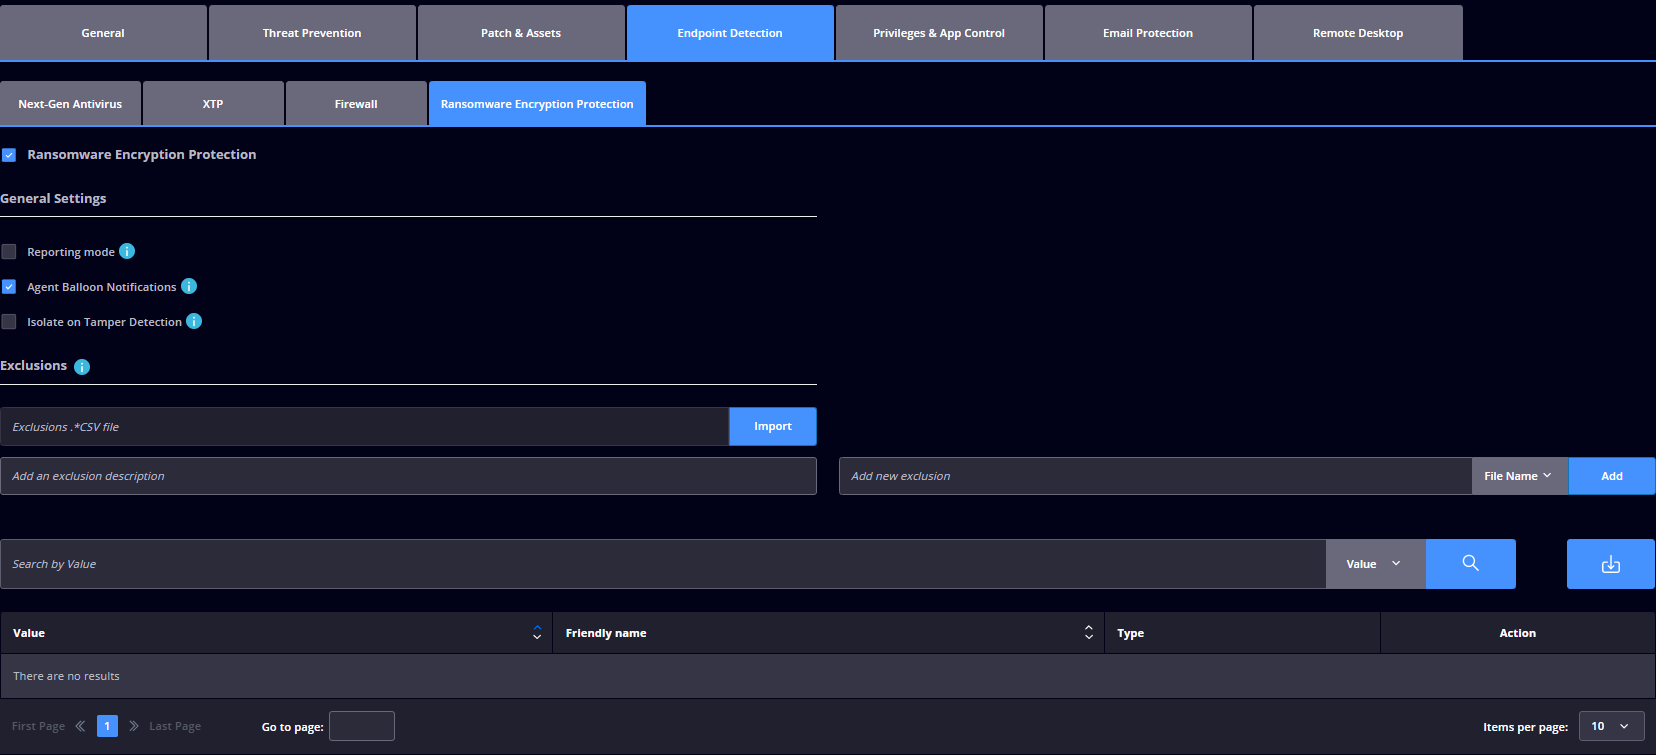Image resolution: width=1656 pixels, height=755 pixels.
Task: Click the Add exclusion button
Action: click(1611, 476)
